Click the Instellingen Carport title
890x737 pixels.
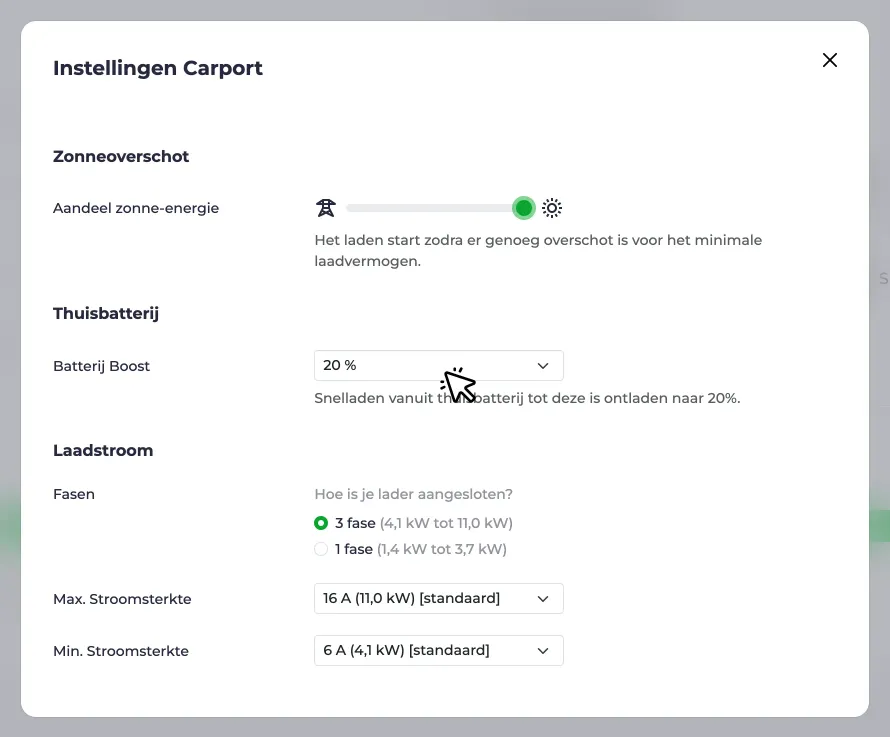tap(158, 68)
